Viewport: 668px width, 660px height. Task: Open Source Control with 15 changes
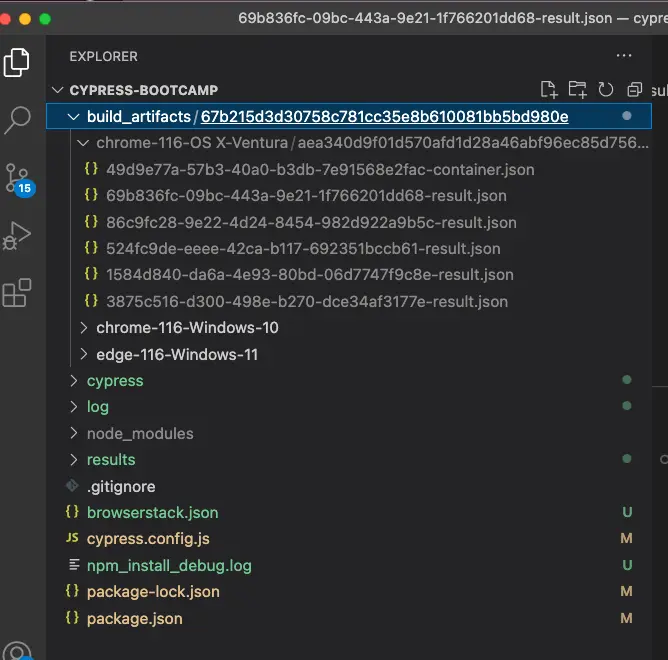17,178
